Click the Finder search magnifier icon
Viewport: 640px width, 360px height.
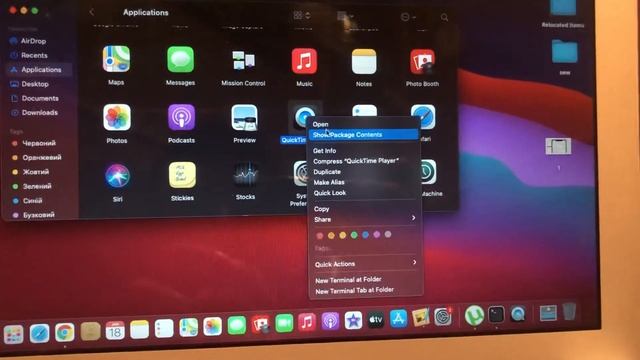444,18
